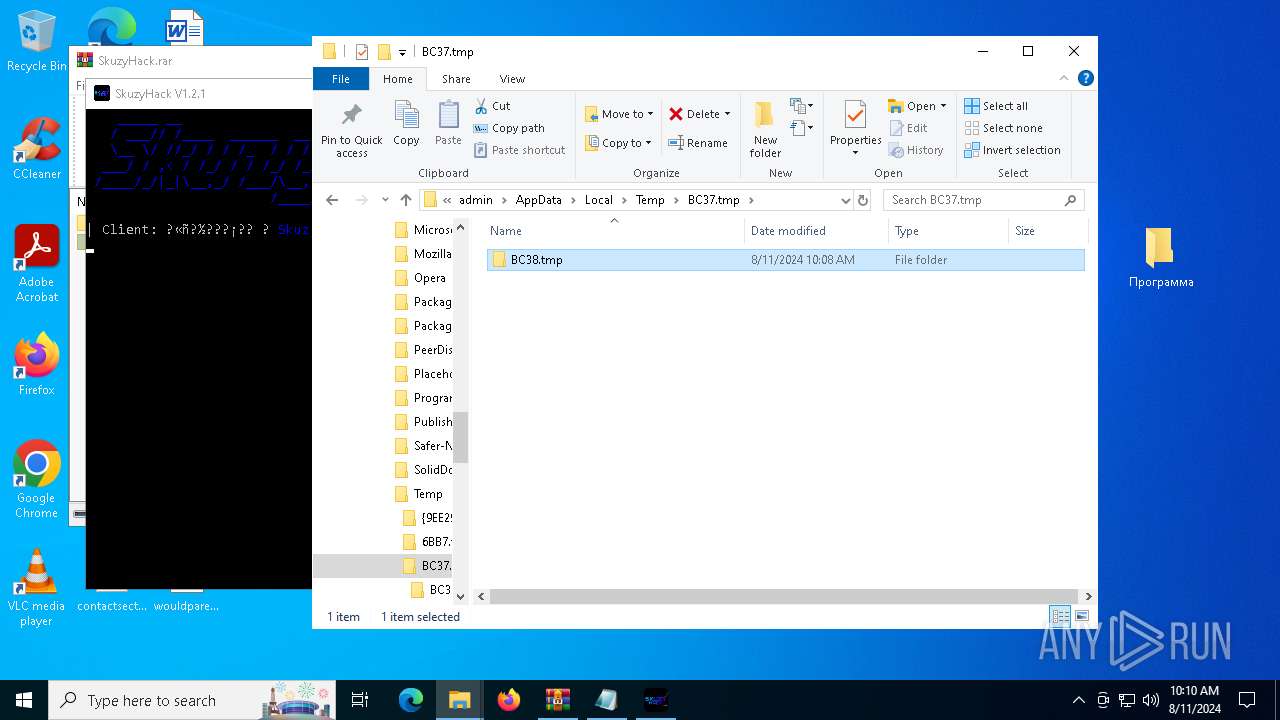The image size is (1280, 720).
Task: Collapse the ribbon with the chevron
Action: 1064,78
